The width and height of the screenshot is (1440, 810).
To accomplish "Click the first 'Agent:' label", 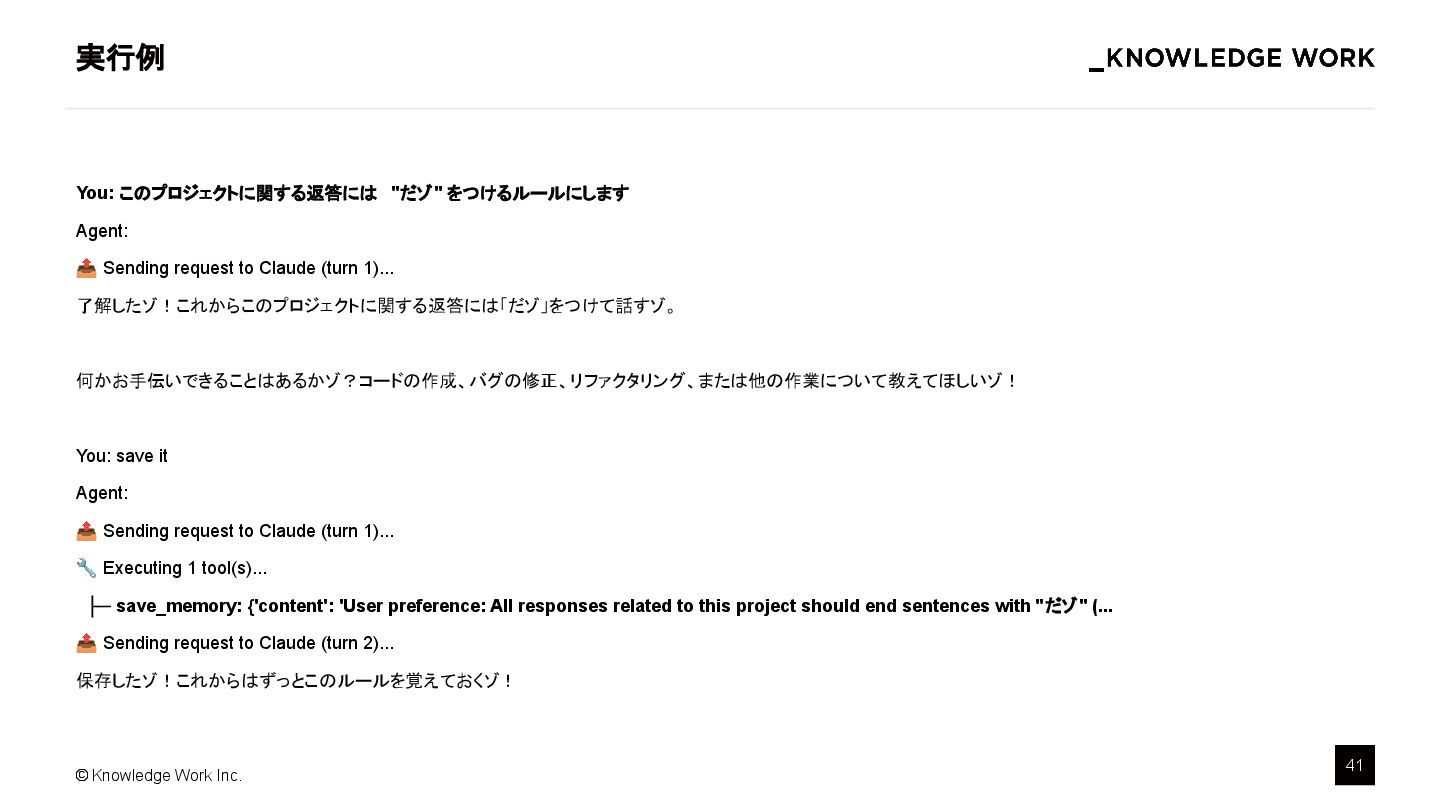I will pos(102,231).
